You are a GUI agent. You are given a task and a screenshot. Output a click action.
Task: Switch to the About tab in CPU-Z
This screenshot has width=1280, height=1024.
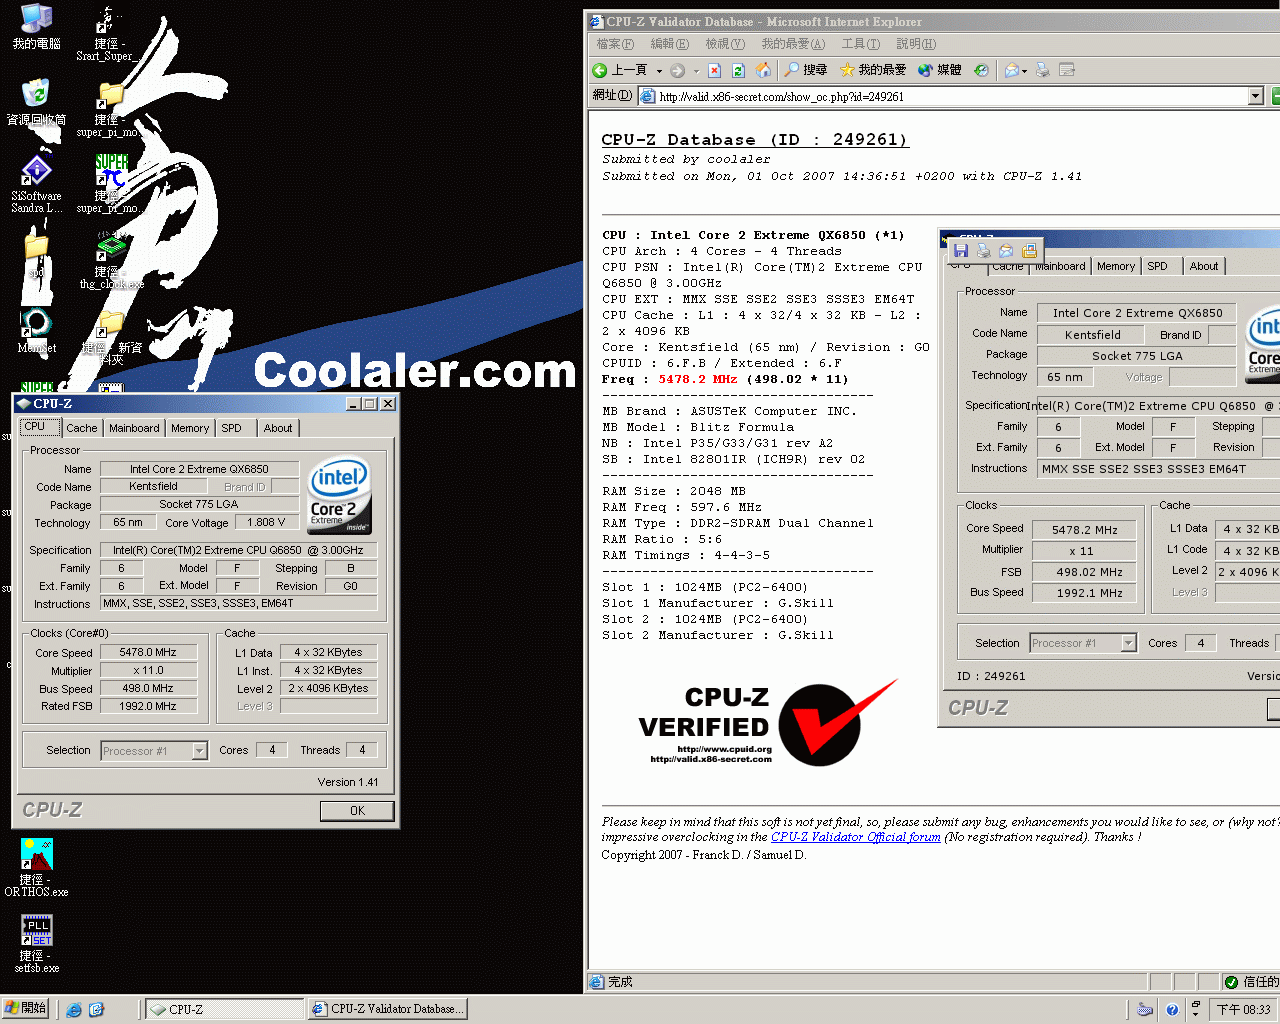pos(279,428)
